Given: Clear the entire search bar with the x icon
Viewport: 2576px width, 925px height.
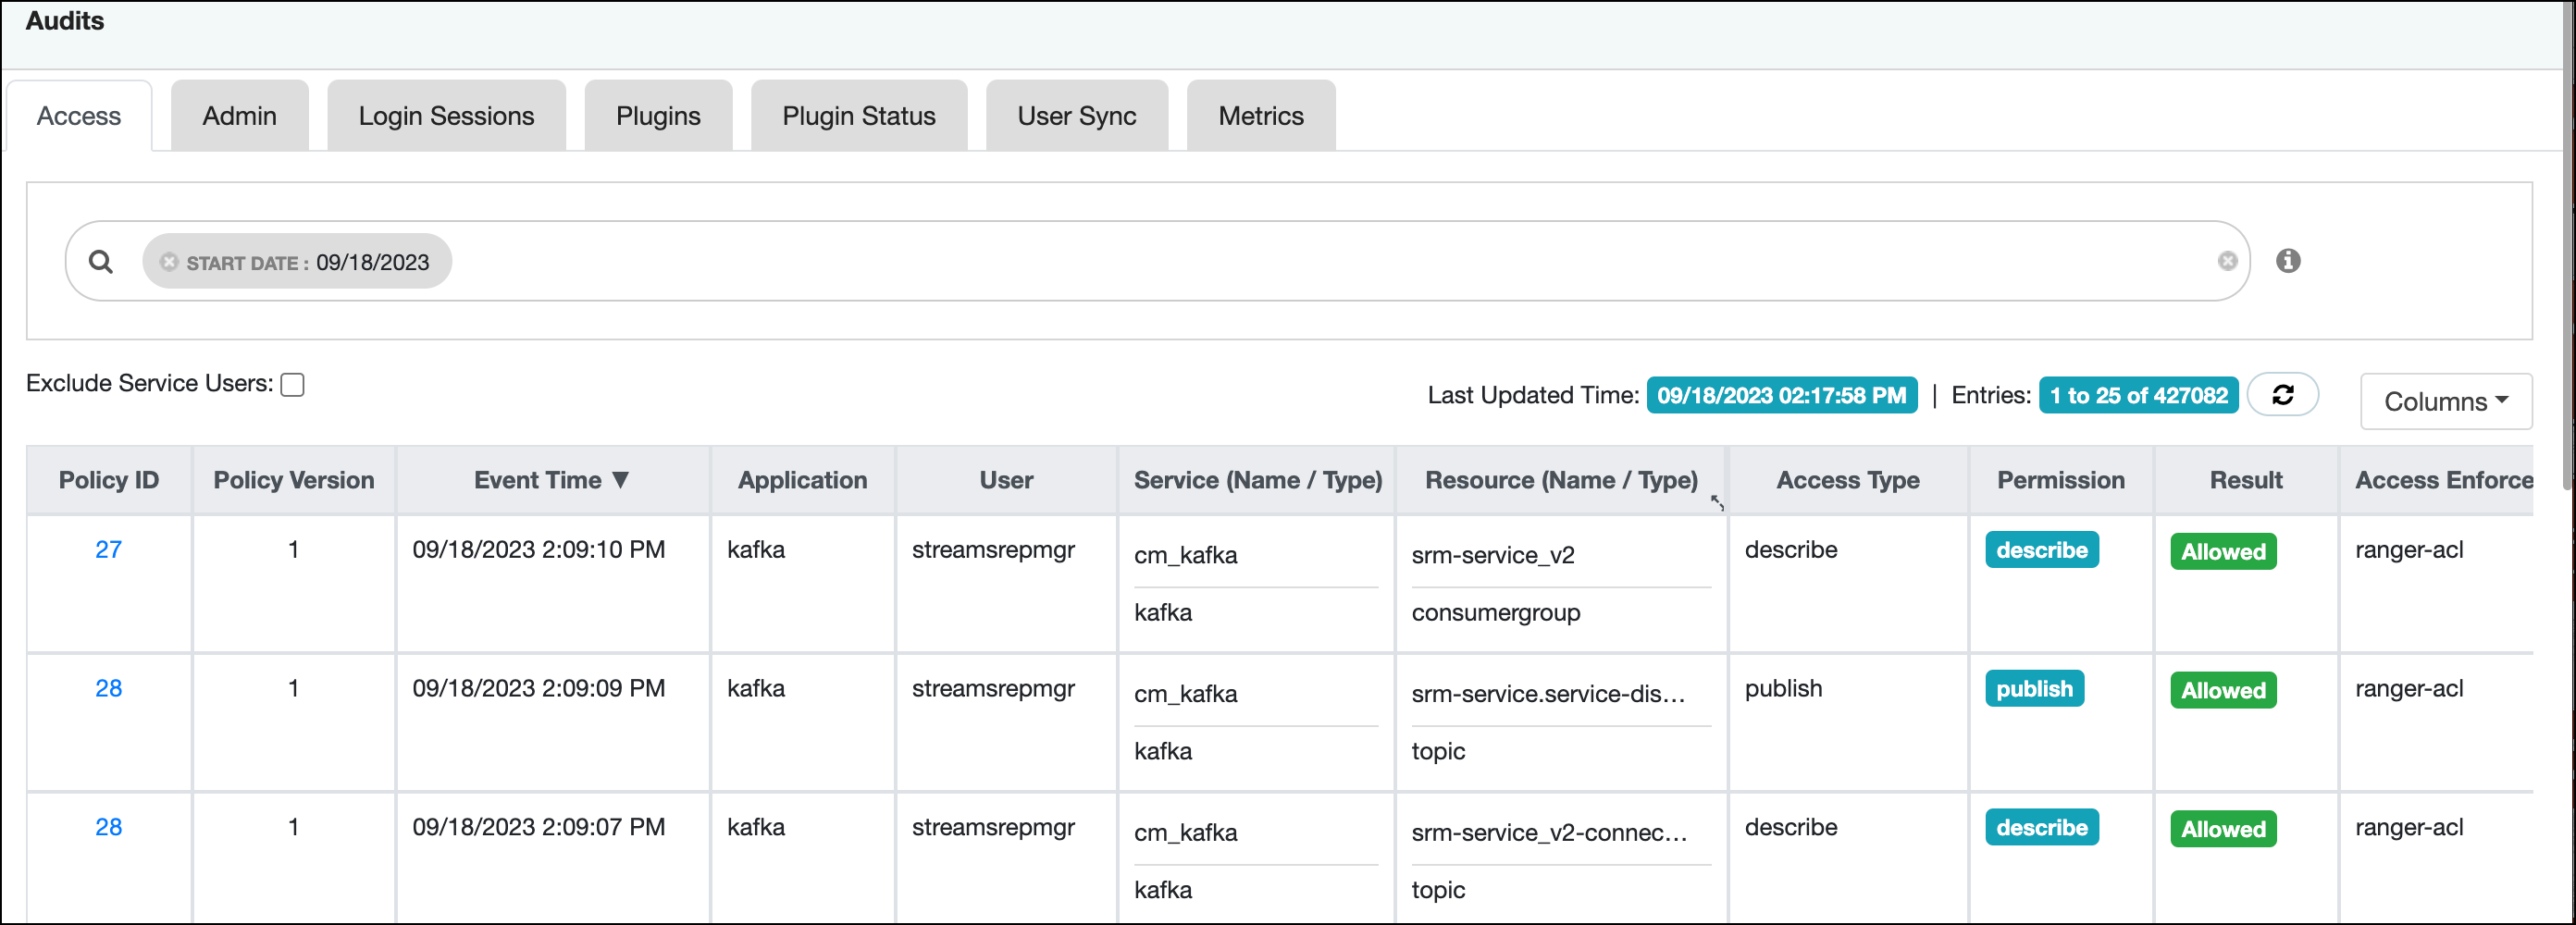Looking at the screenshot, I should coord(2228,261).
